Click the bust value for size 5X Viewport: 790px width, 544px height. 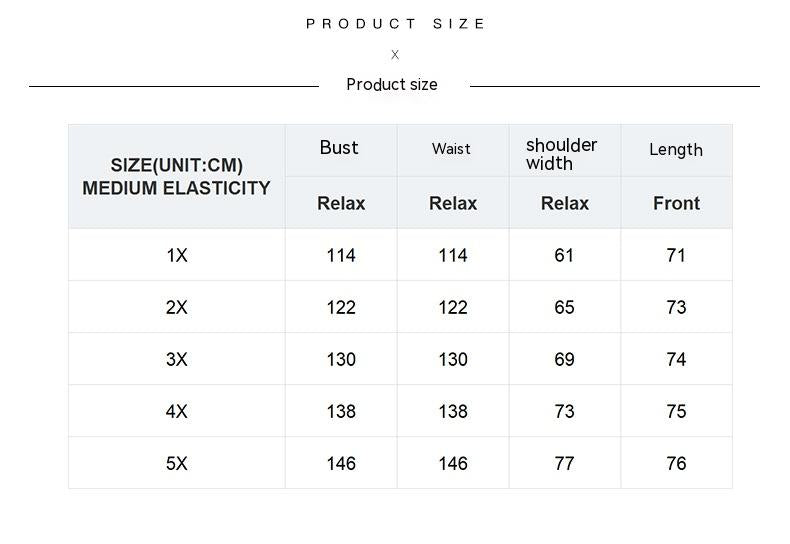tap(341, 464)
